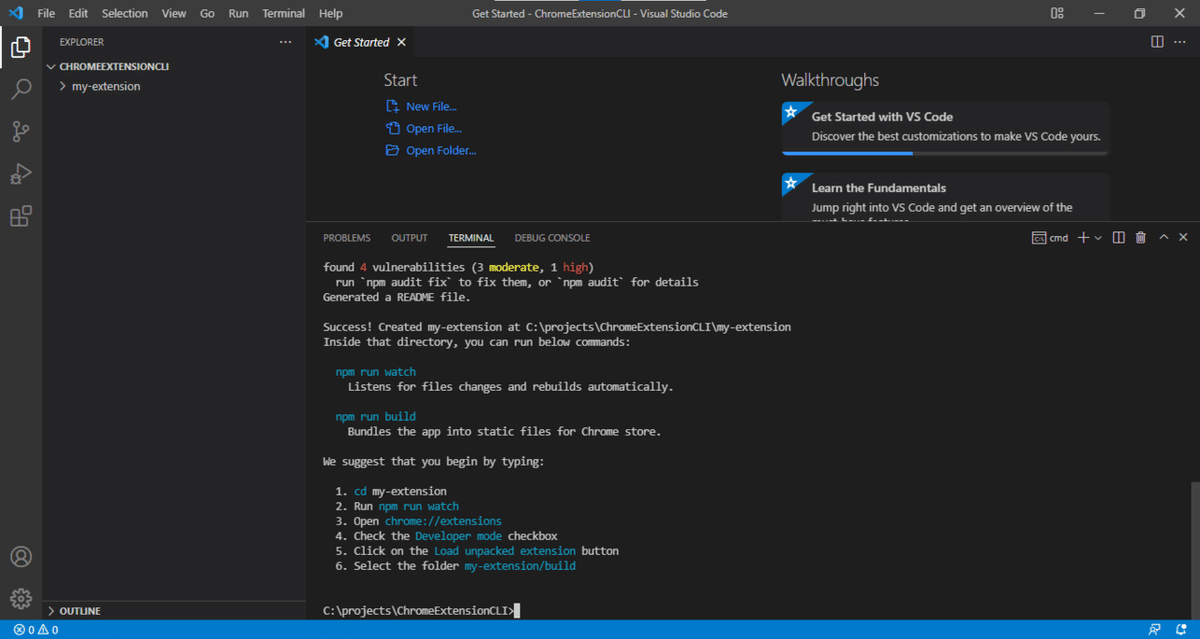Click the Open File link
Viewport: 1200px width, 639px height.
click(423, 128)
